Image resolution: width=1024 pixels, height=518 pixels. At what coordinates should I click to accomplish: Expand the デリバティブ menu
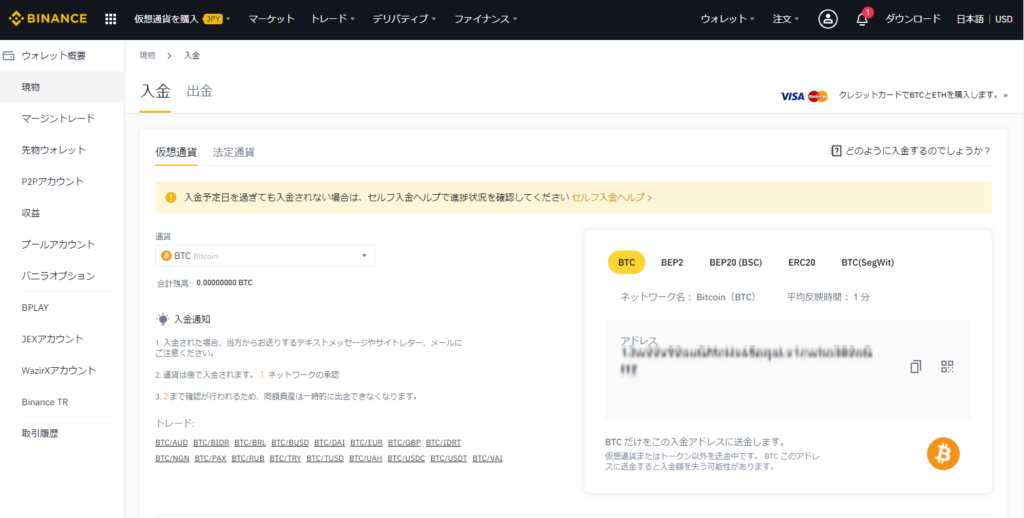coord(404,19)
